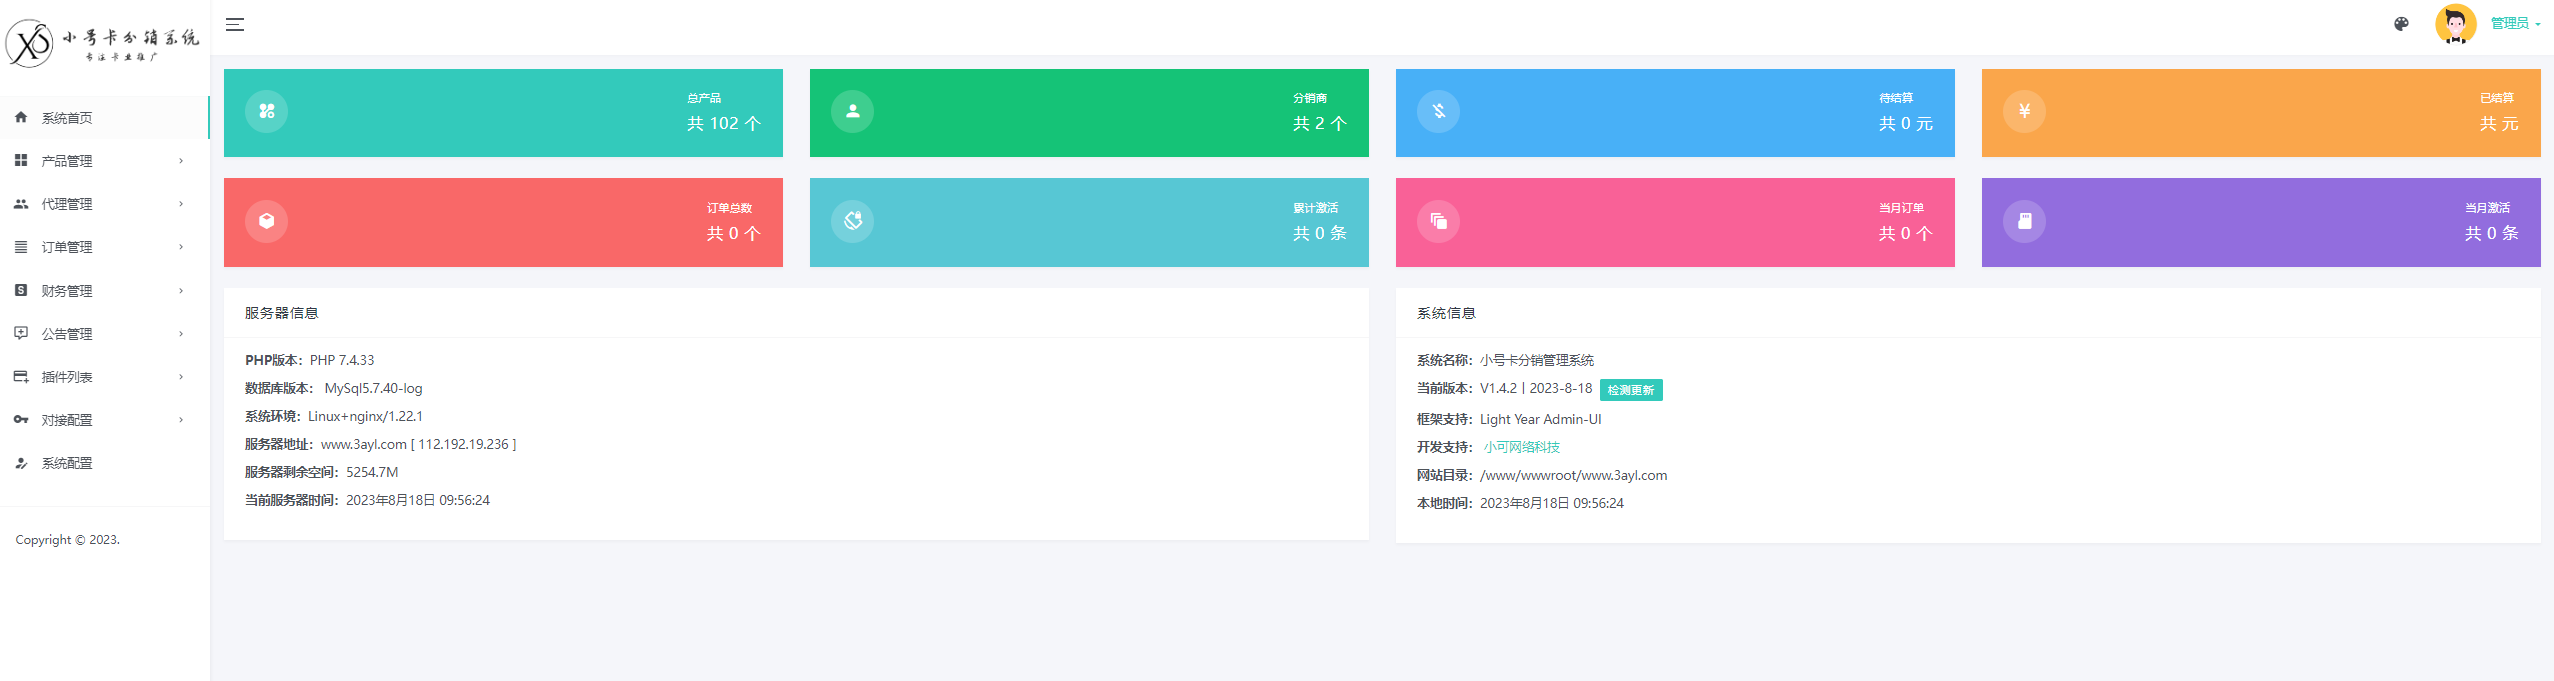Viewport: 2554px width, 681px height.
Task: Expand the 插件列表 chevron arrow
Action: (x=181, y=377)
